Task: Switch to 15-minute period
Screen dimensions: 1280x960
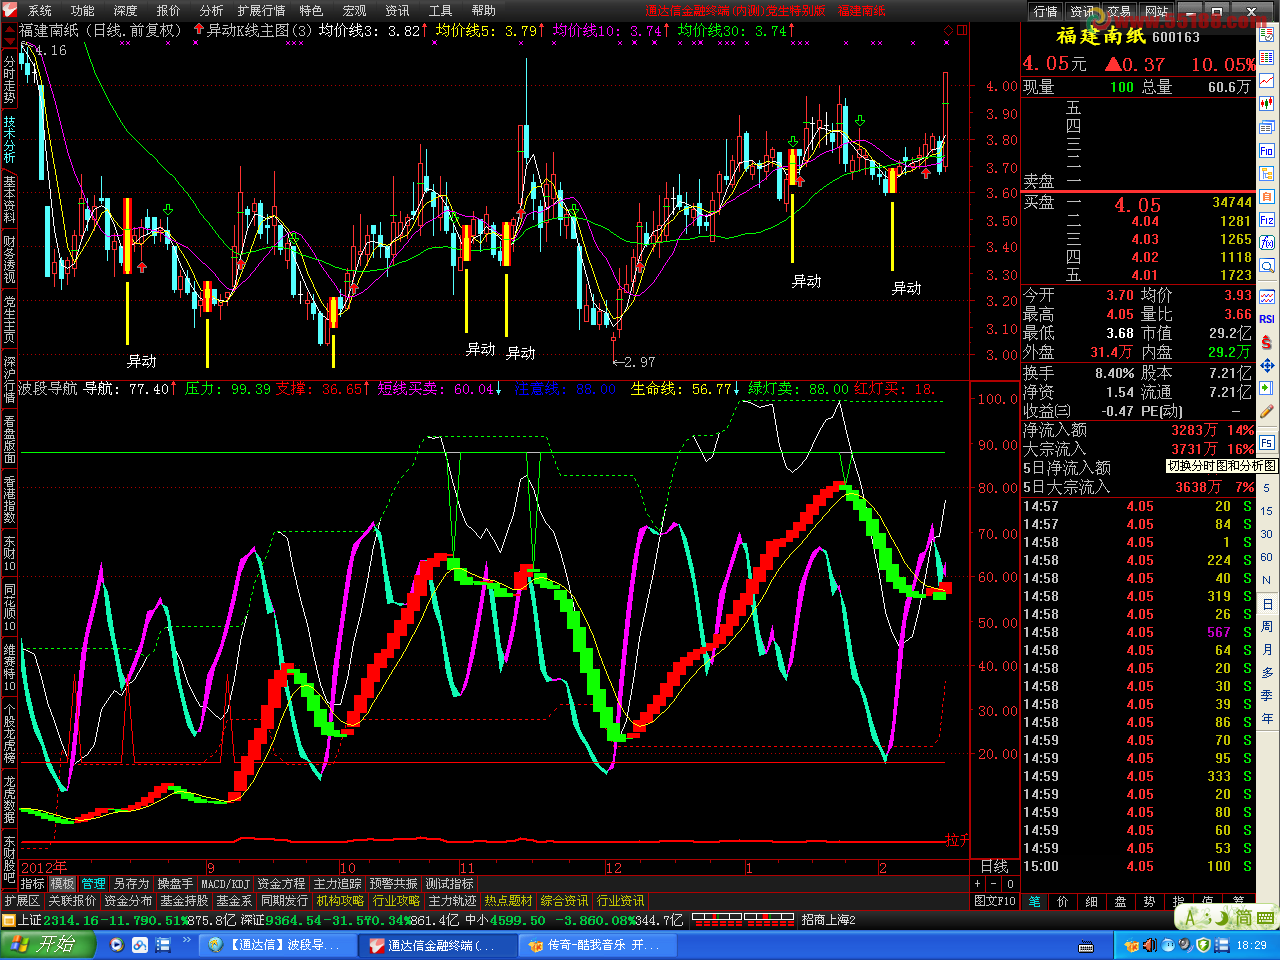Action: (1267, 511)
